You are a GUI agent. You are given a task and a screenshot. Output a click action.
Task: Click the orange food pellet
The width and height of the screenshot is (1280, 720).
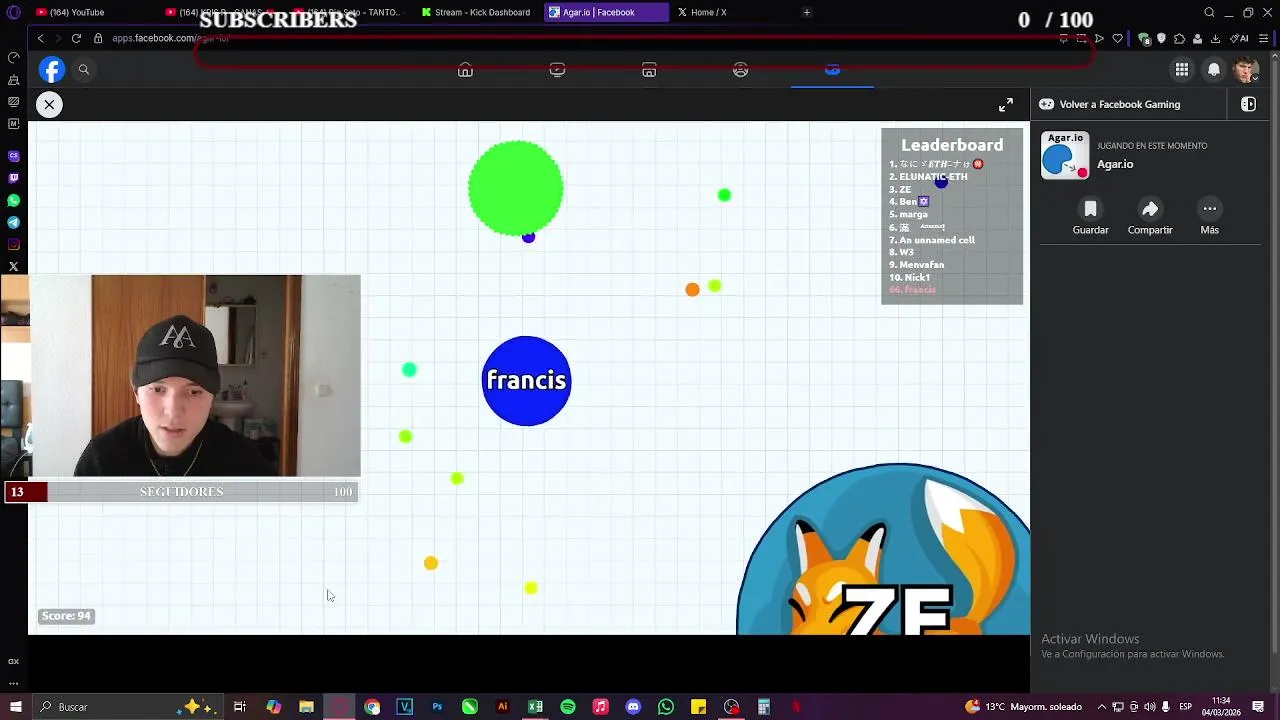(692, 290)
